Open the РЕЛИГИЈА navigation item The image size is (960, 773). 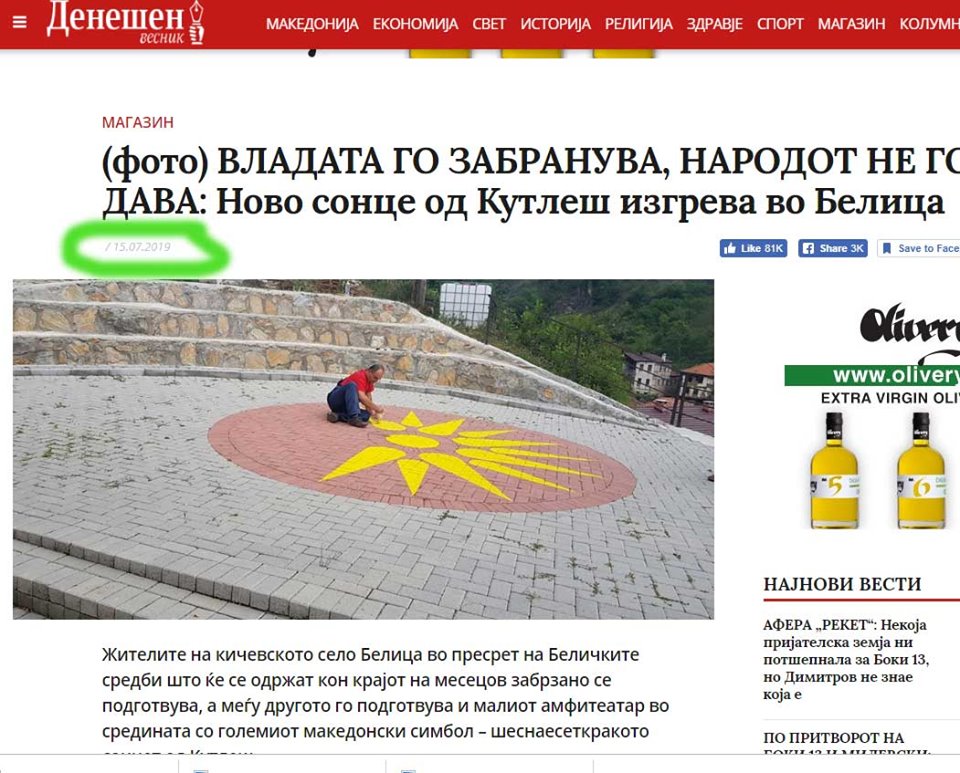click(639, 24)
